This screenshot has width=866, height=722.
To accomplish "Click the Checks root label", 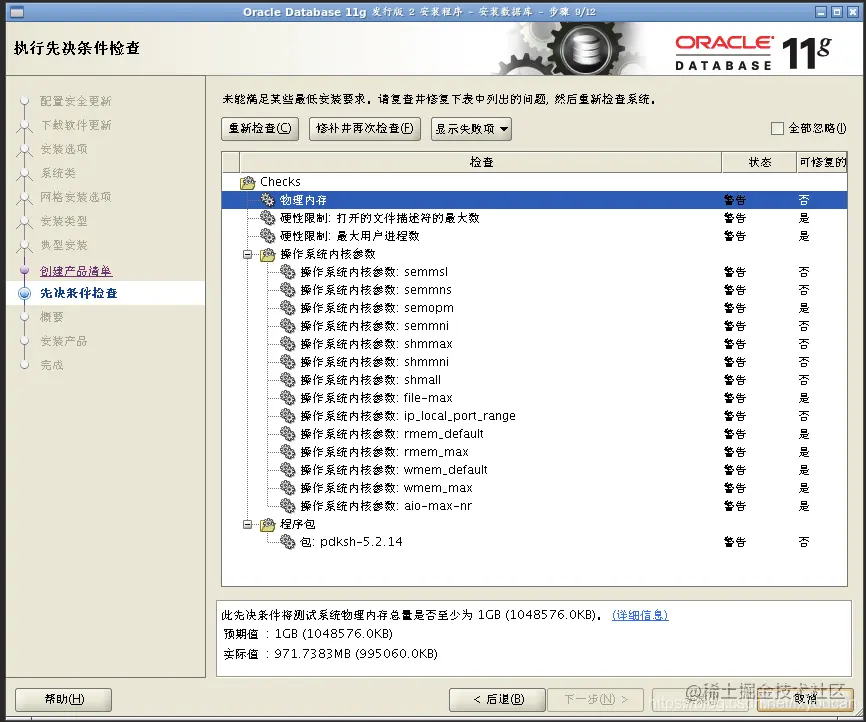I will coord(280,182).
